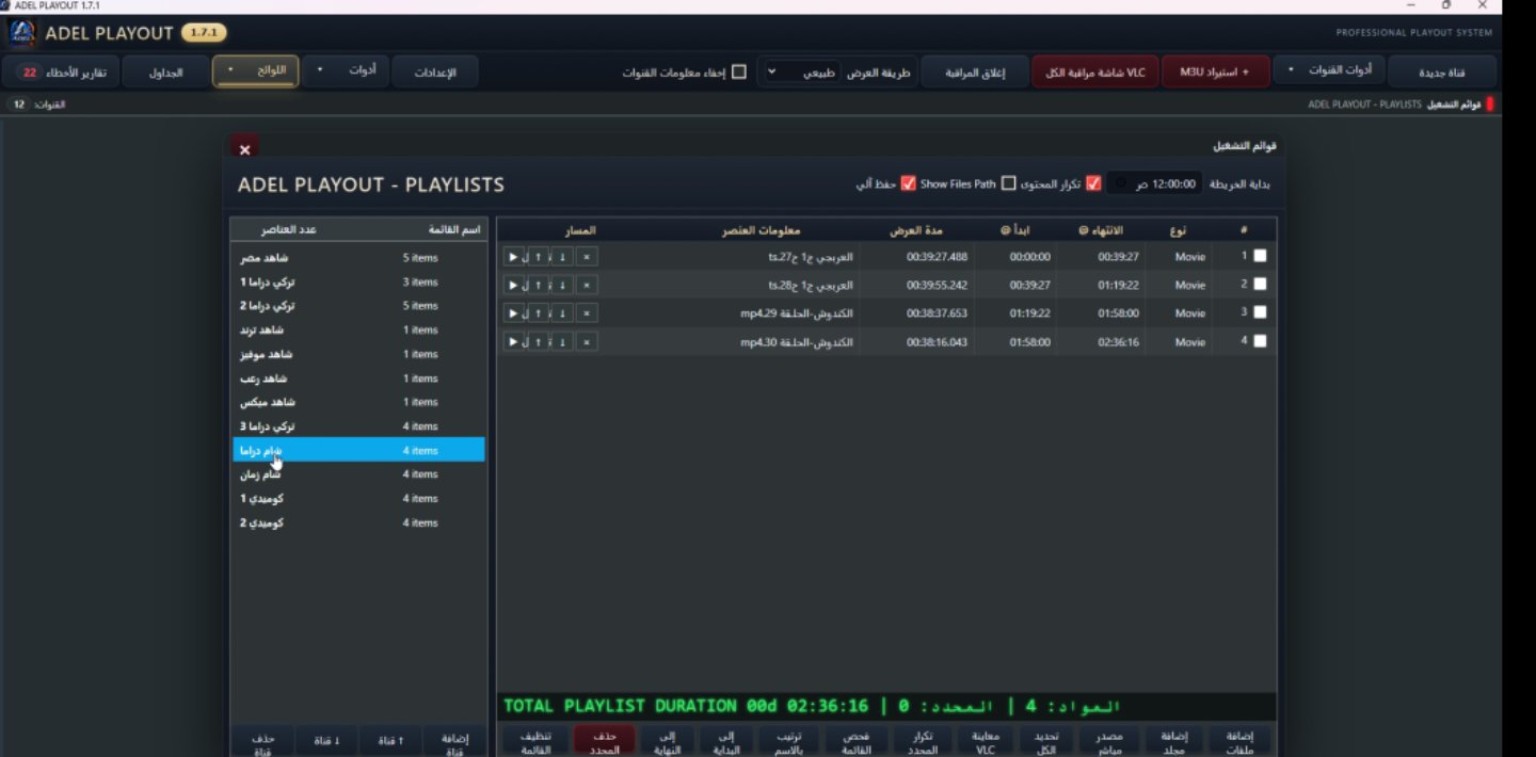Click the مصدر مباشر live source button

pos(1110,742)
